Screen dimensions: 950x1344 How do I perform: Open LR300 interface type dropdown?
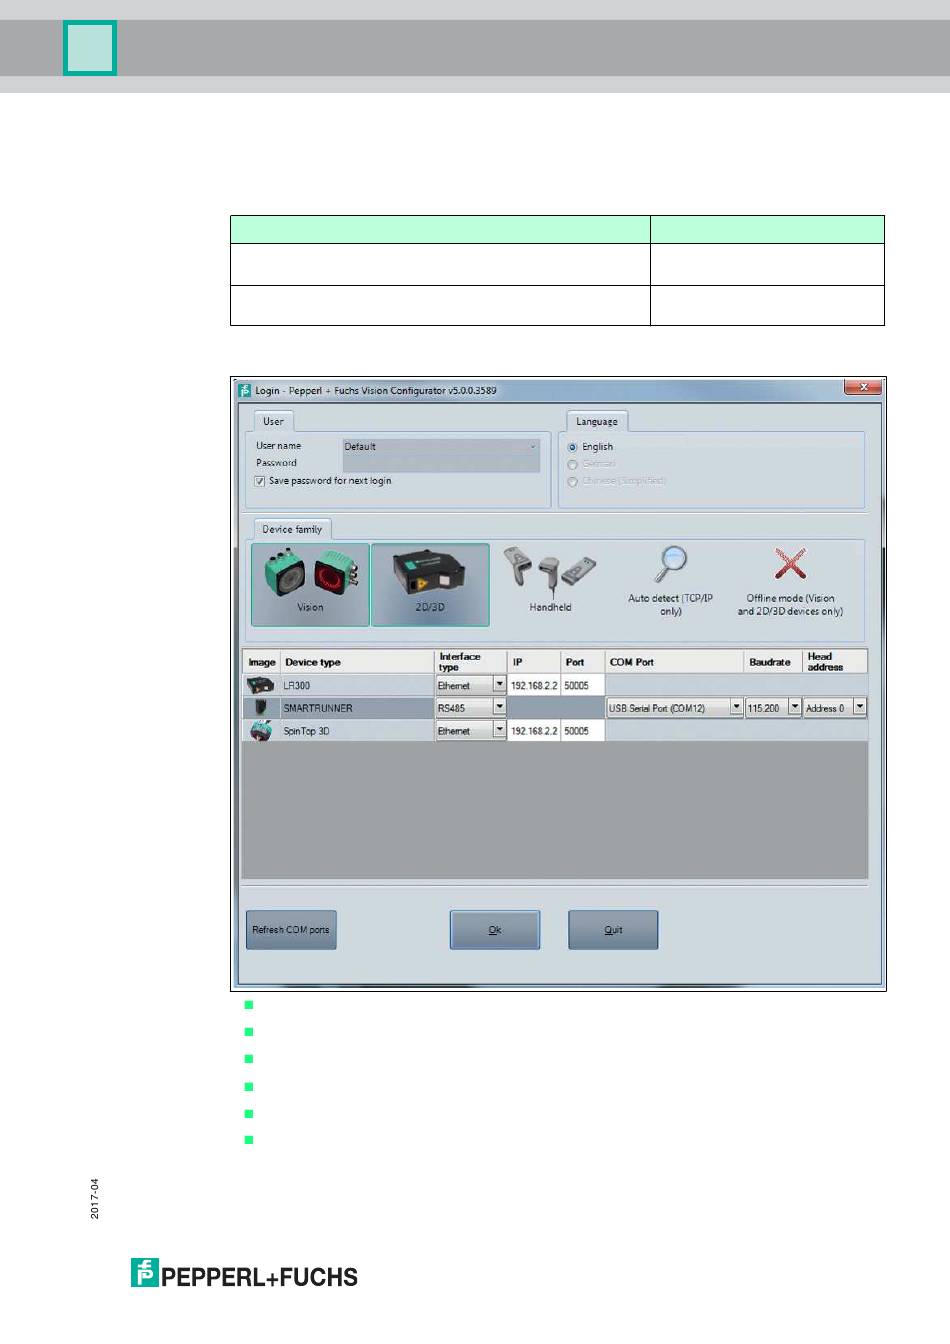pos(499,685)
